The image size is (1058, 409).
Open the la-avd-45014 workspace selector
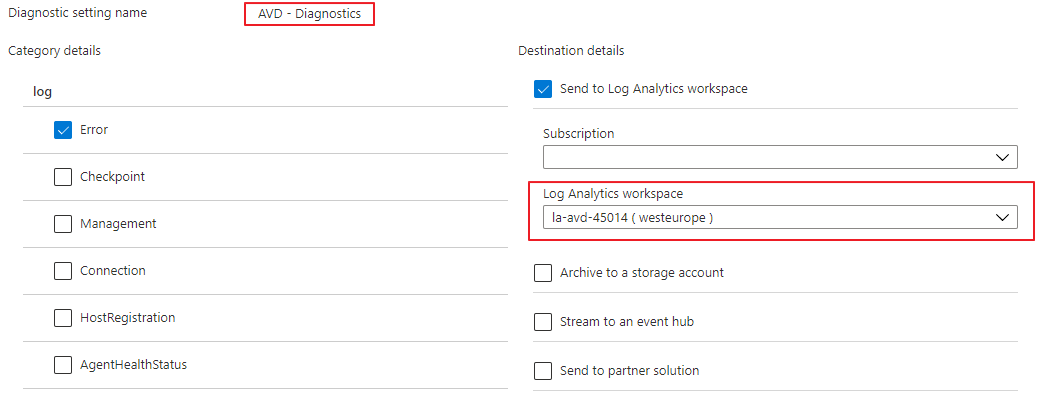[x=760, y=217]
